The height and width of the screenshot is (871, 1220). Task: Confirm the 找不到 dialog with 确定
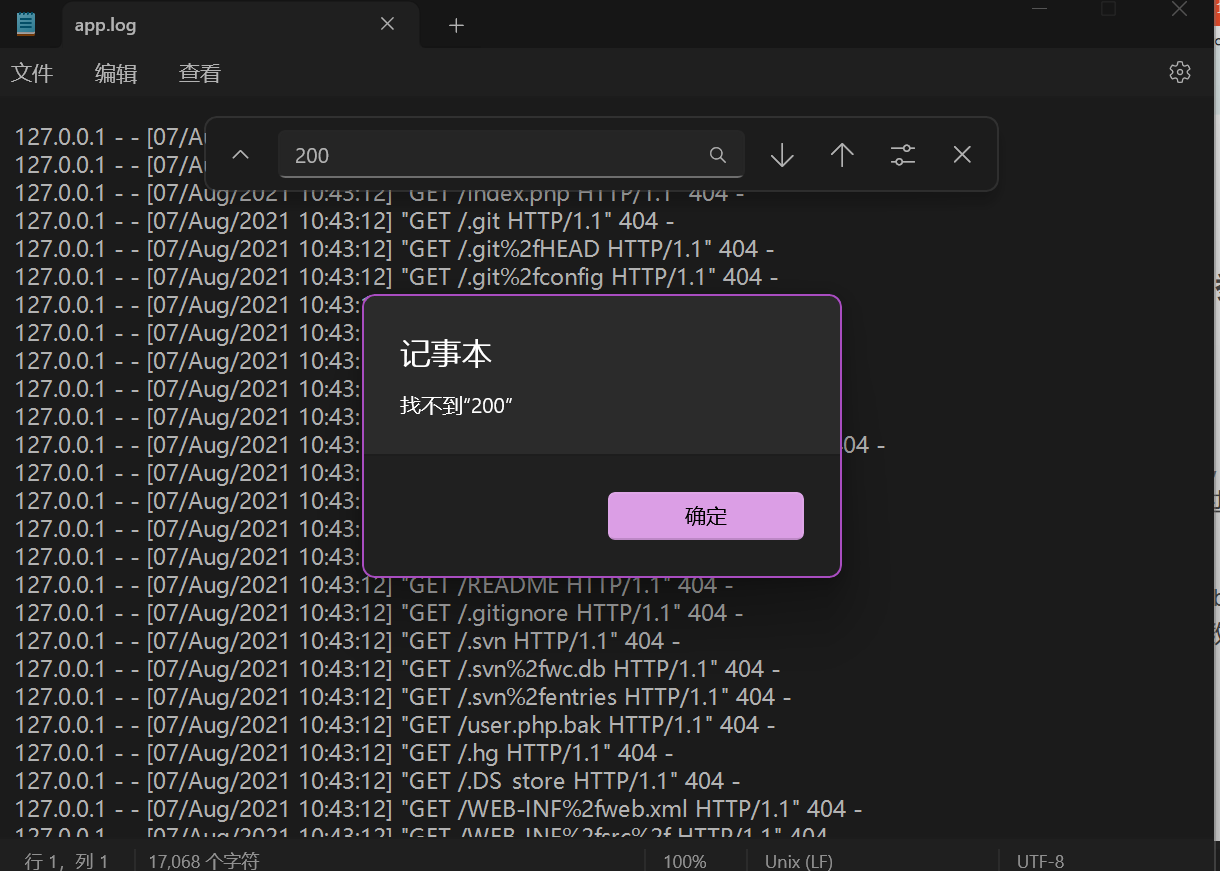tap(705, 516)
